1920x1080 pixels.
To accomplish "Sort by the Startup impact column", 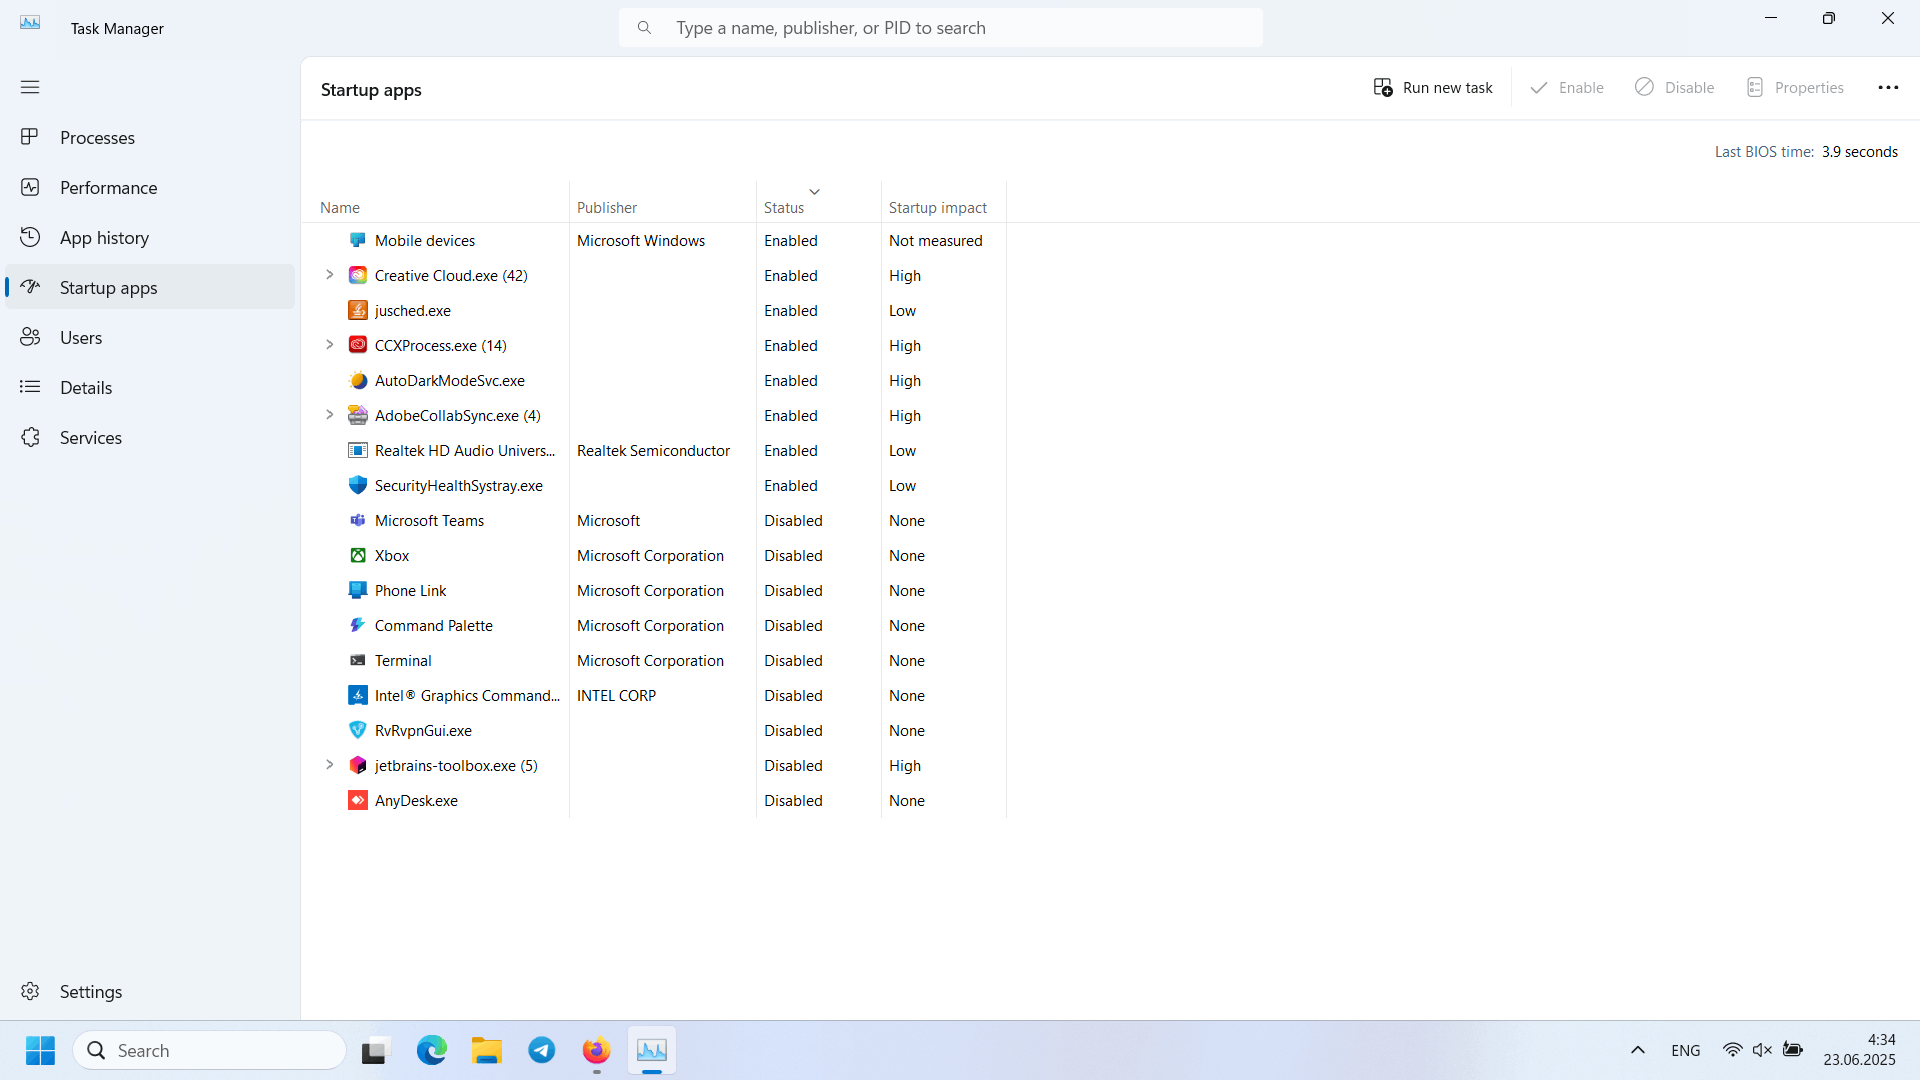I will pos(937,207).
